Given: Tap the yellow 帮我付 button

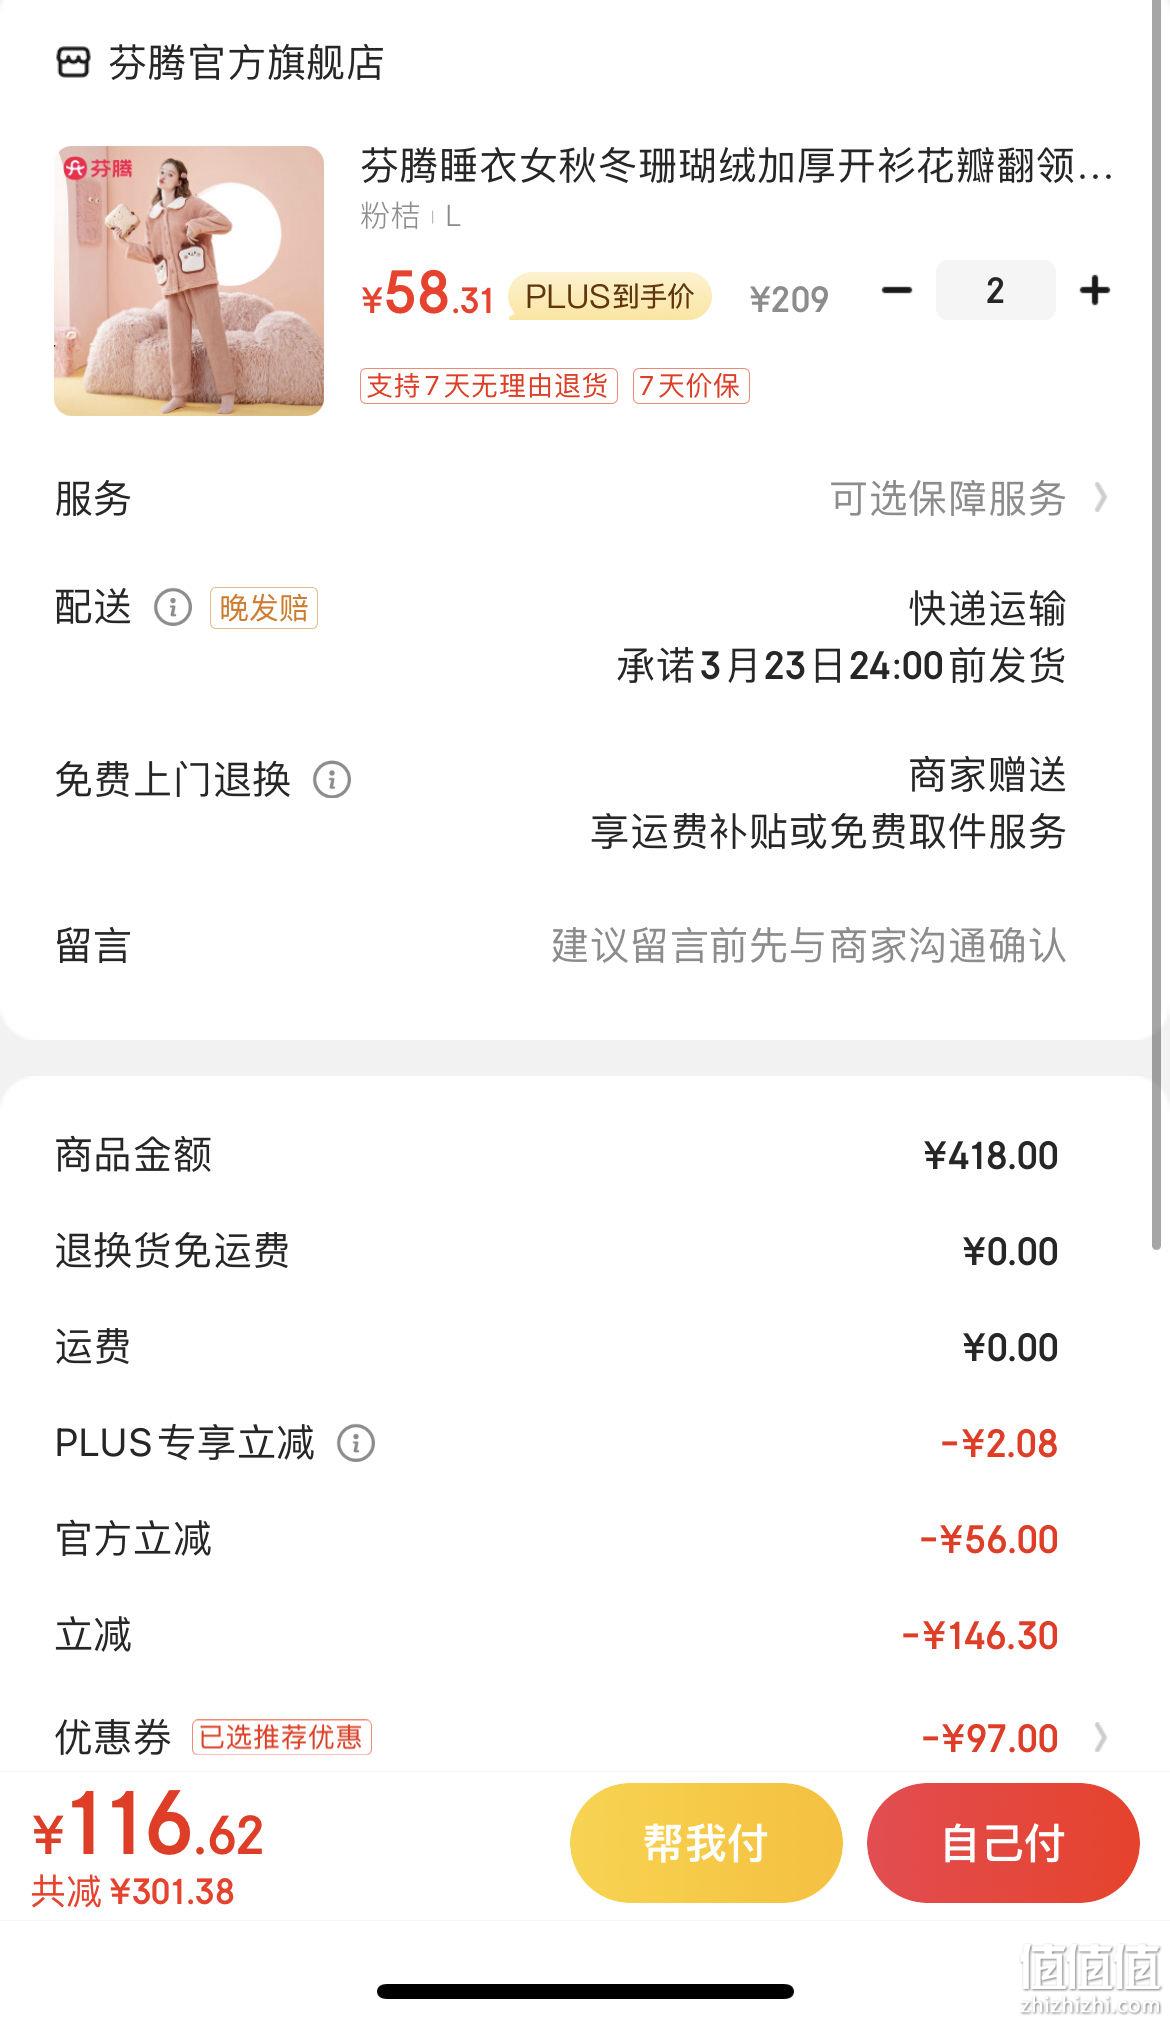Looking at the screenshot, I should click(706, 1842).
